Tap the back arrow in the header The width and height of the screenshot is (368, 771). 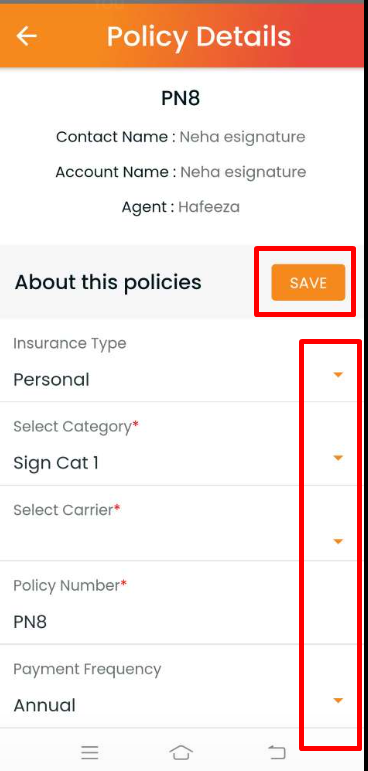point(27,36)
